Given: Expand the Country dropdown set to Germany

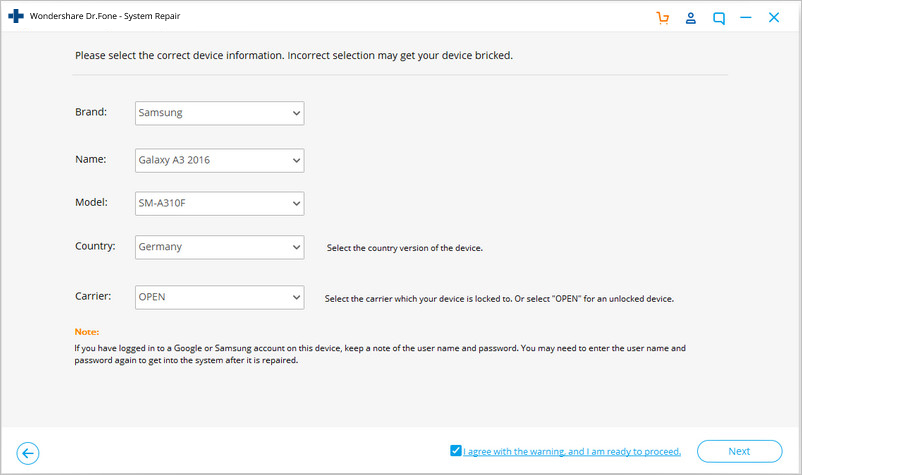Looking at the screenshot, I should click(x=219, y=247).
